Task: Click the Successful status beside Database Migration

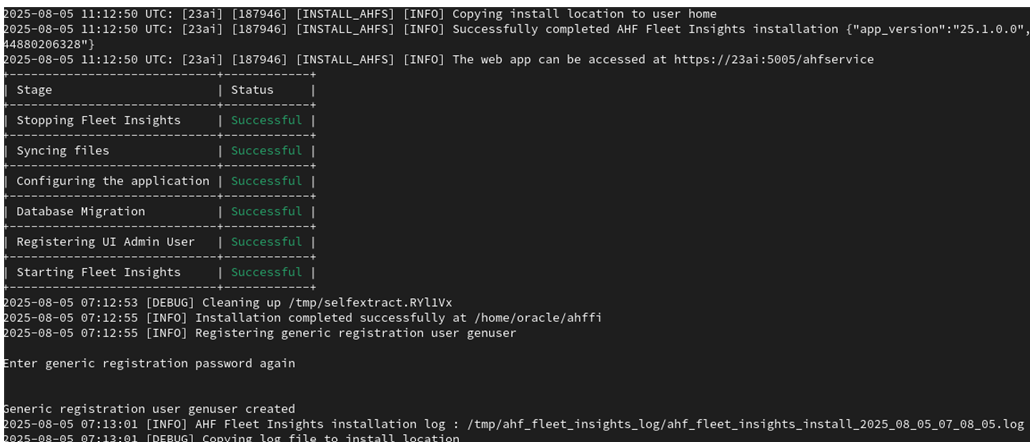Action: [266, 211]
